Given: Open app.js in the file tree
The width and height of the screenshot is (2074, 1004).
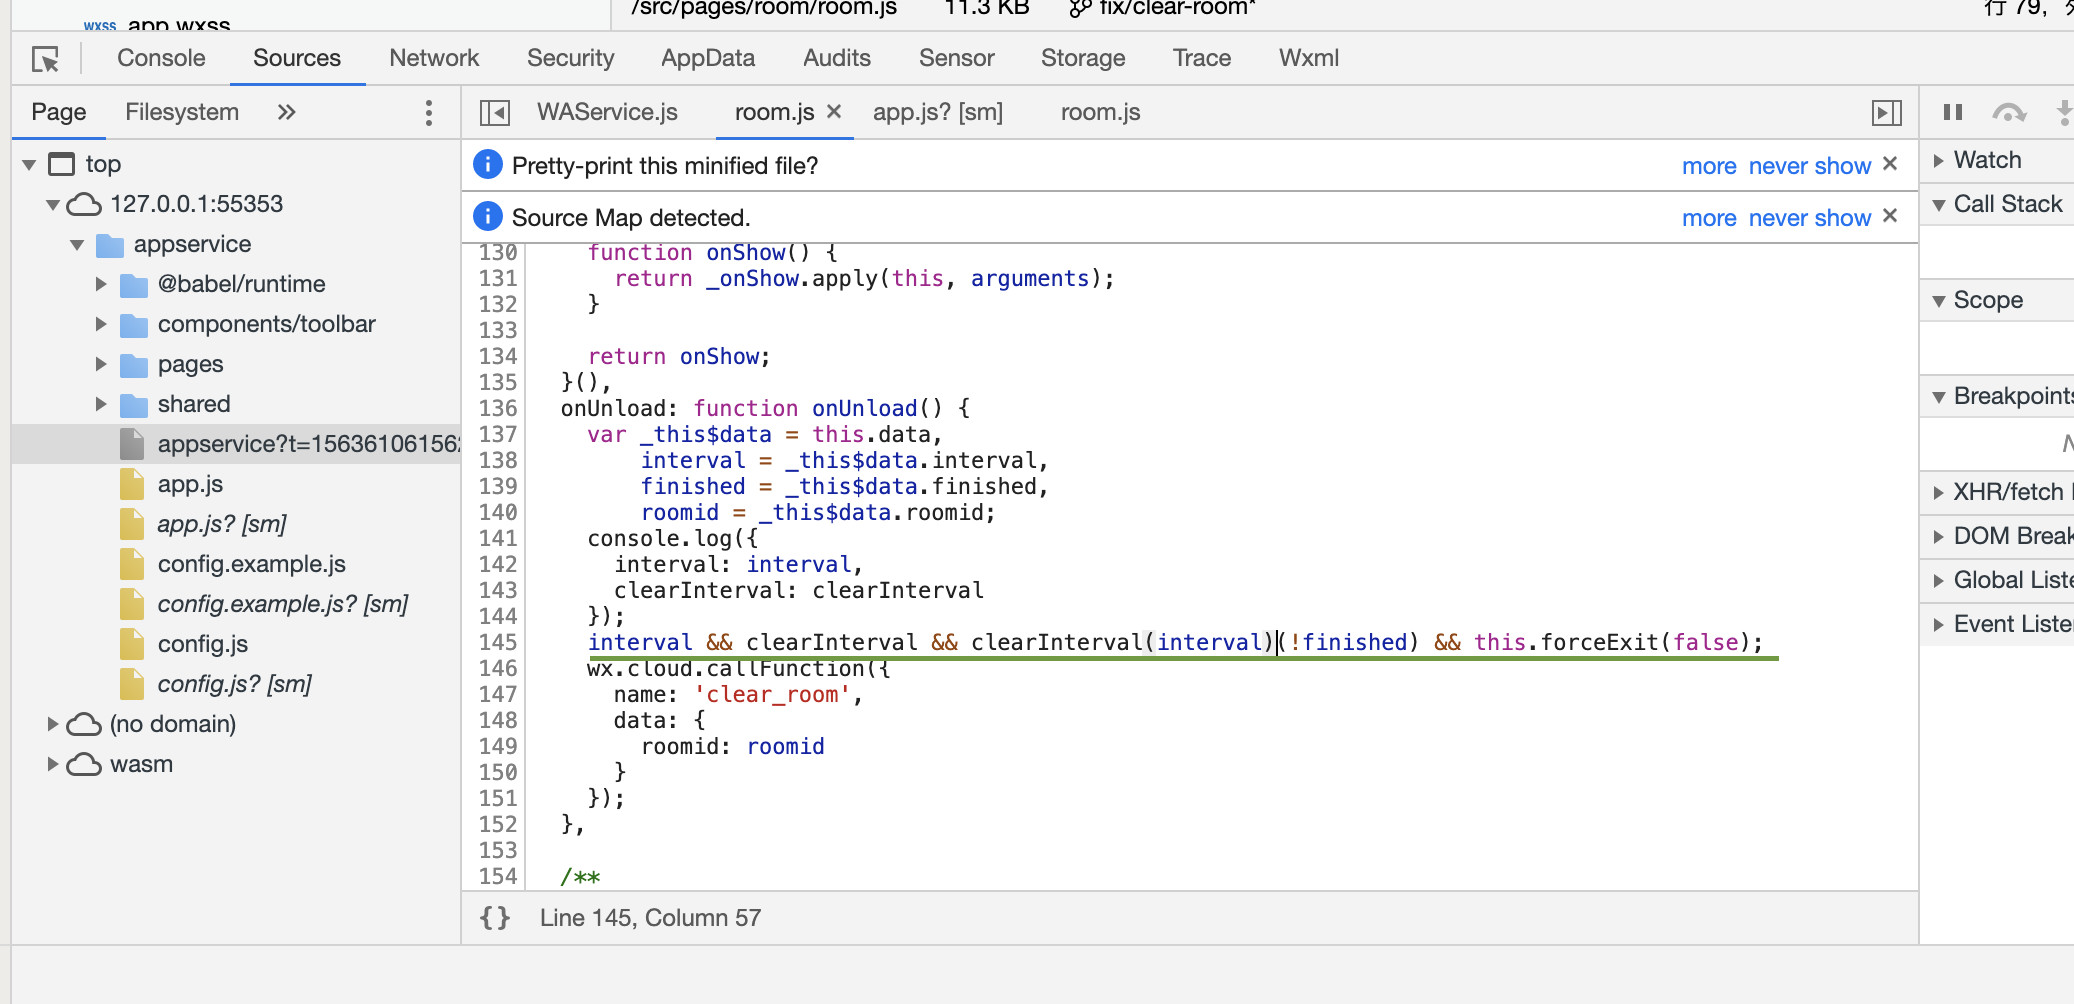Looking at the screenshot, I should 190,484.
